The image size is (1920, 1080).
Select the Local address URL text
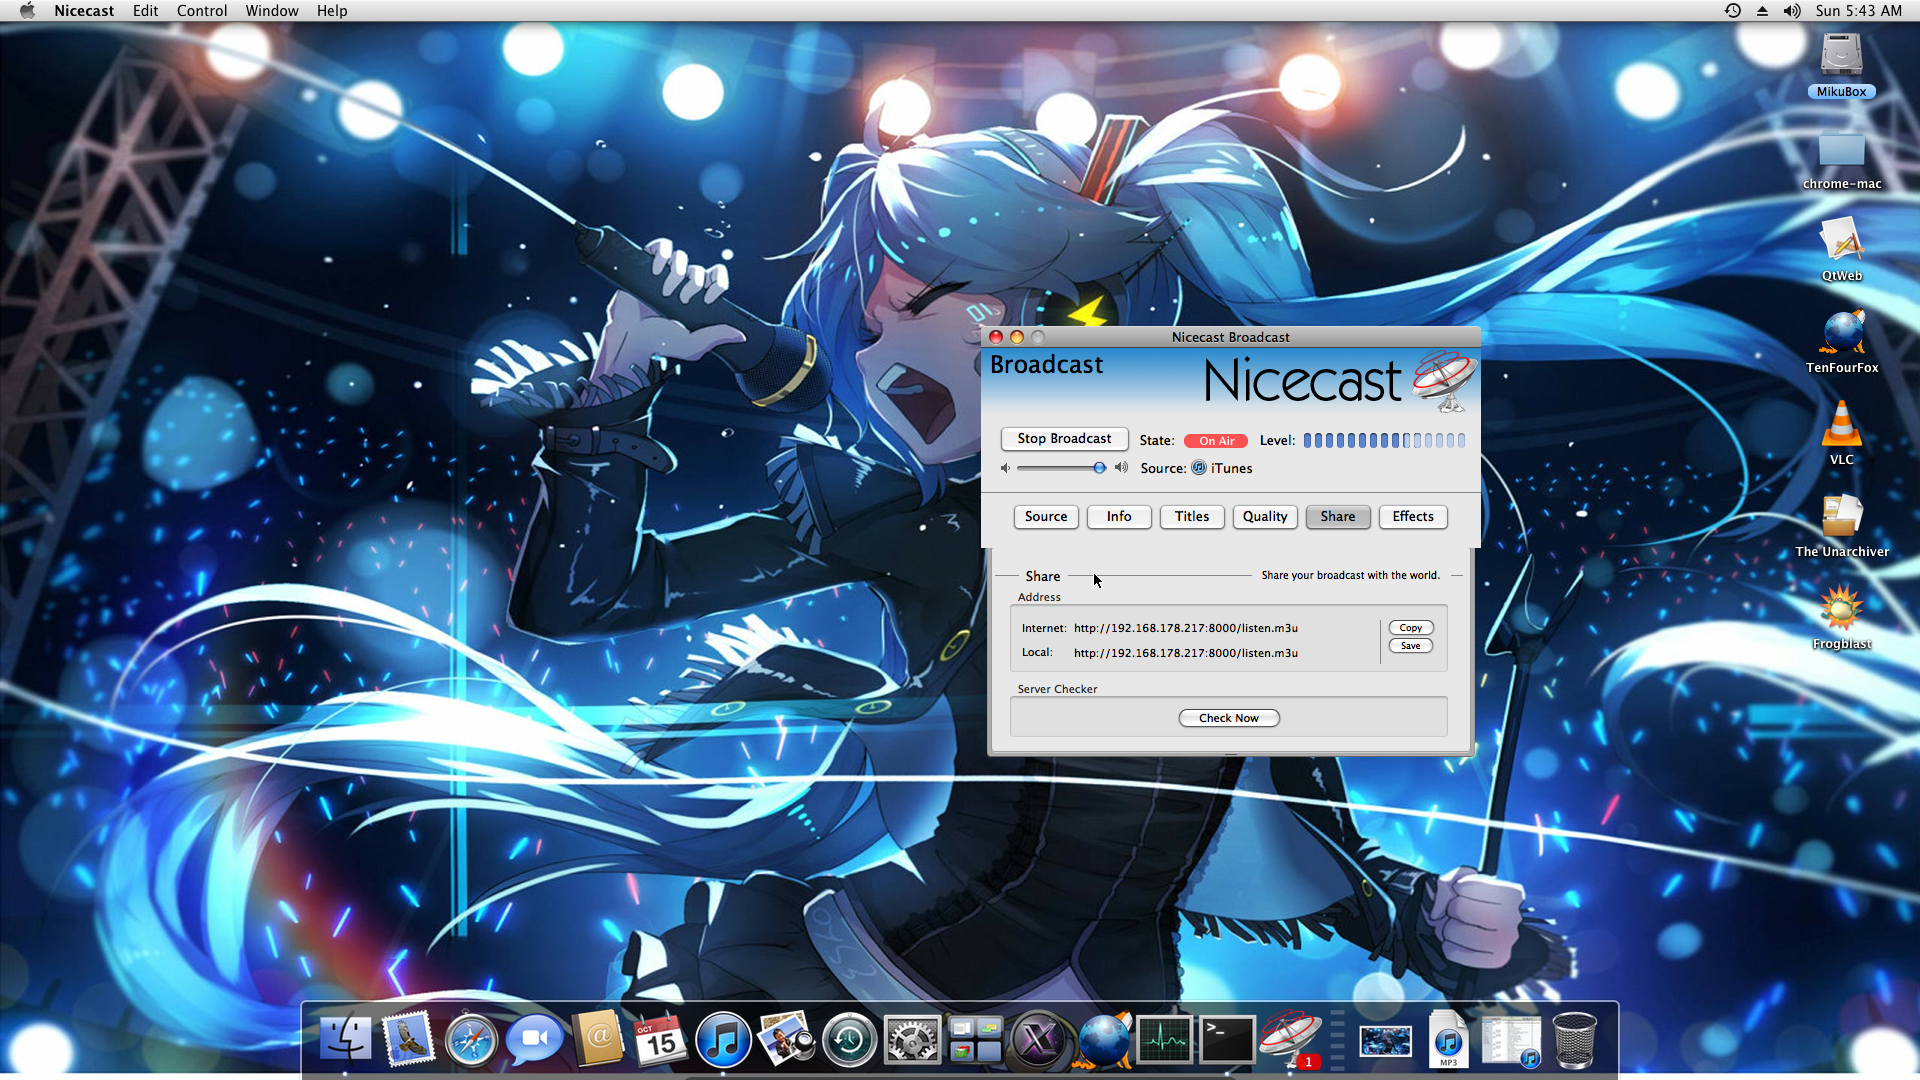[x=1186, y=653]
